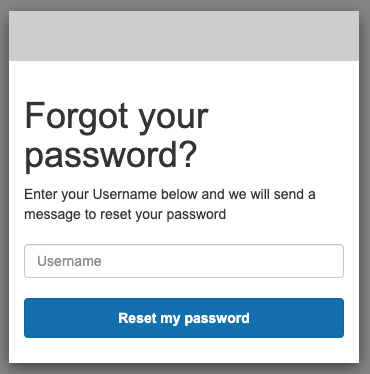Viewport: 370px width, 374px height.
Task: Click the "Forgot your" heading line
Action: pyautogui.click(x=117, y=116)
